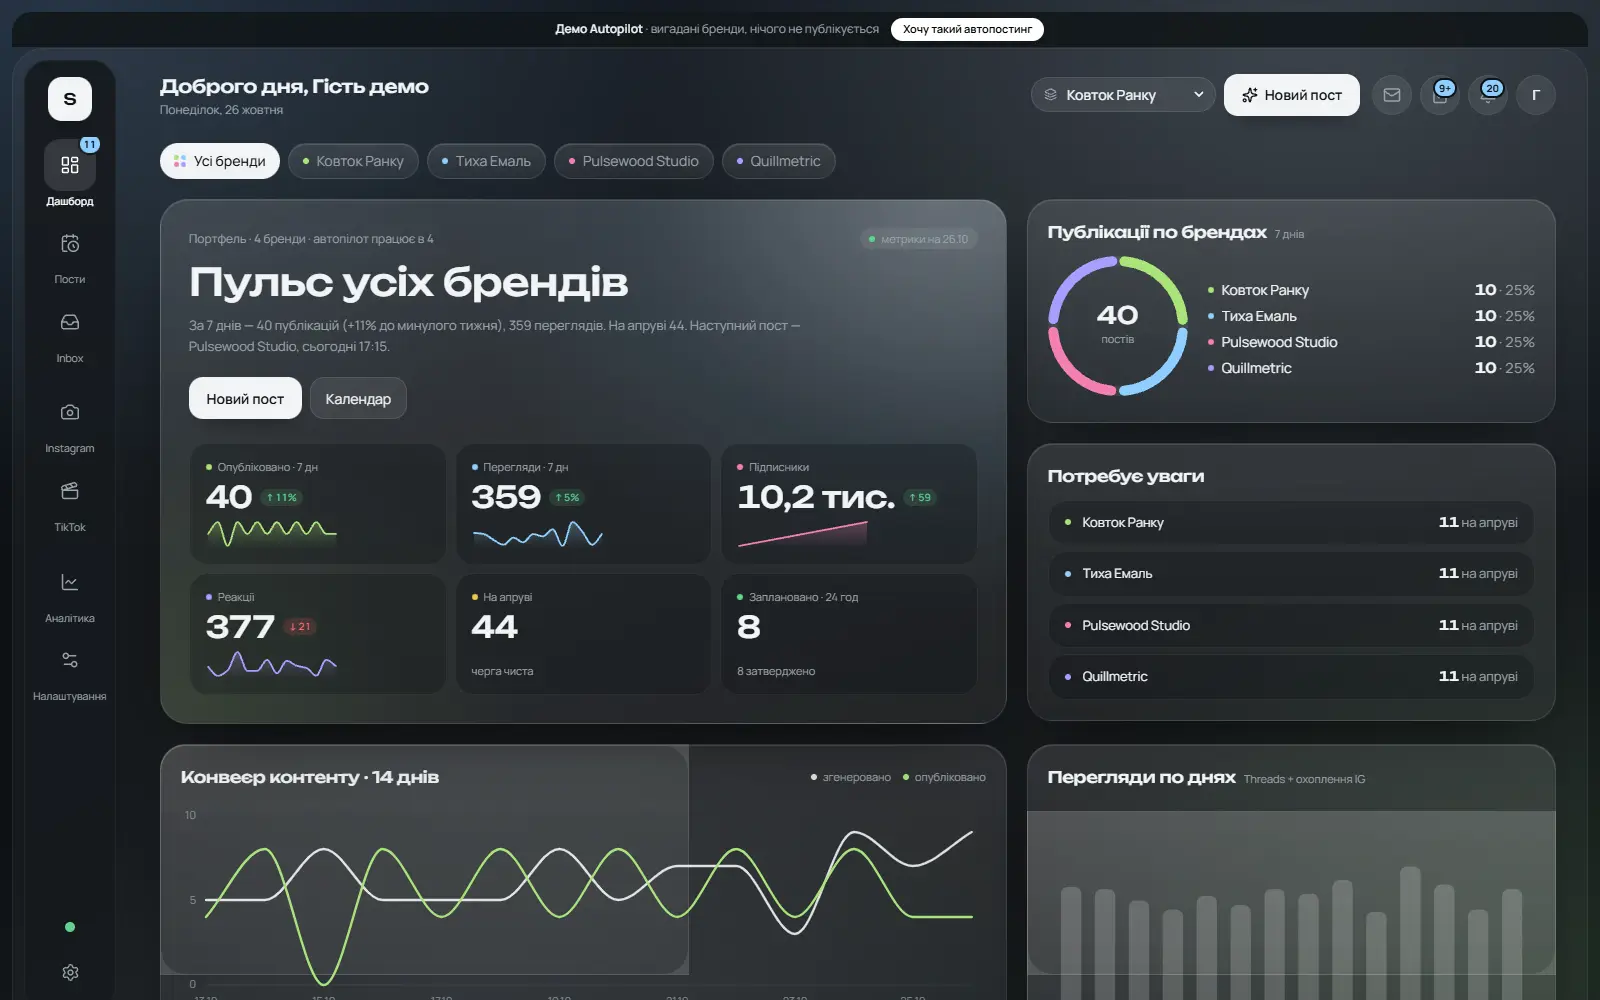Viewport: 1600px width, 1000px height.
Task: Open the header icon with 9+ badge
Action: pyautogui.click(x=1440, y=95)
